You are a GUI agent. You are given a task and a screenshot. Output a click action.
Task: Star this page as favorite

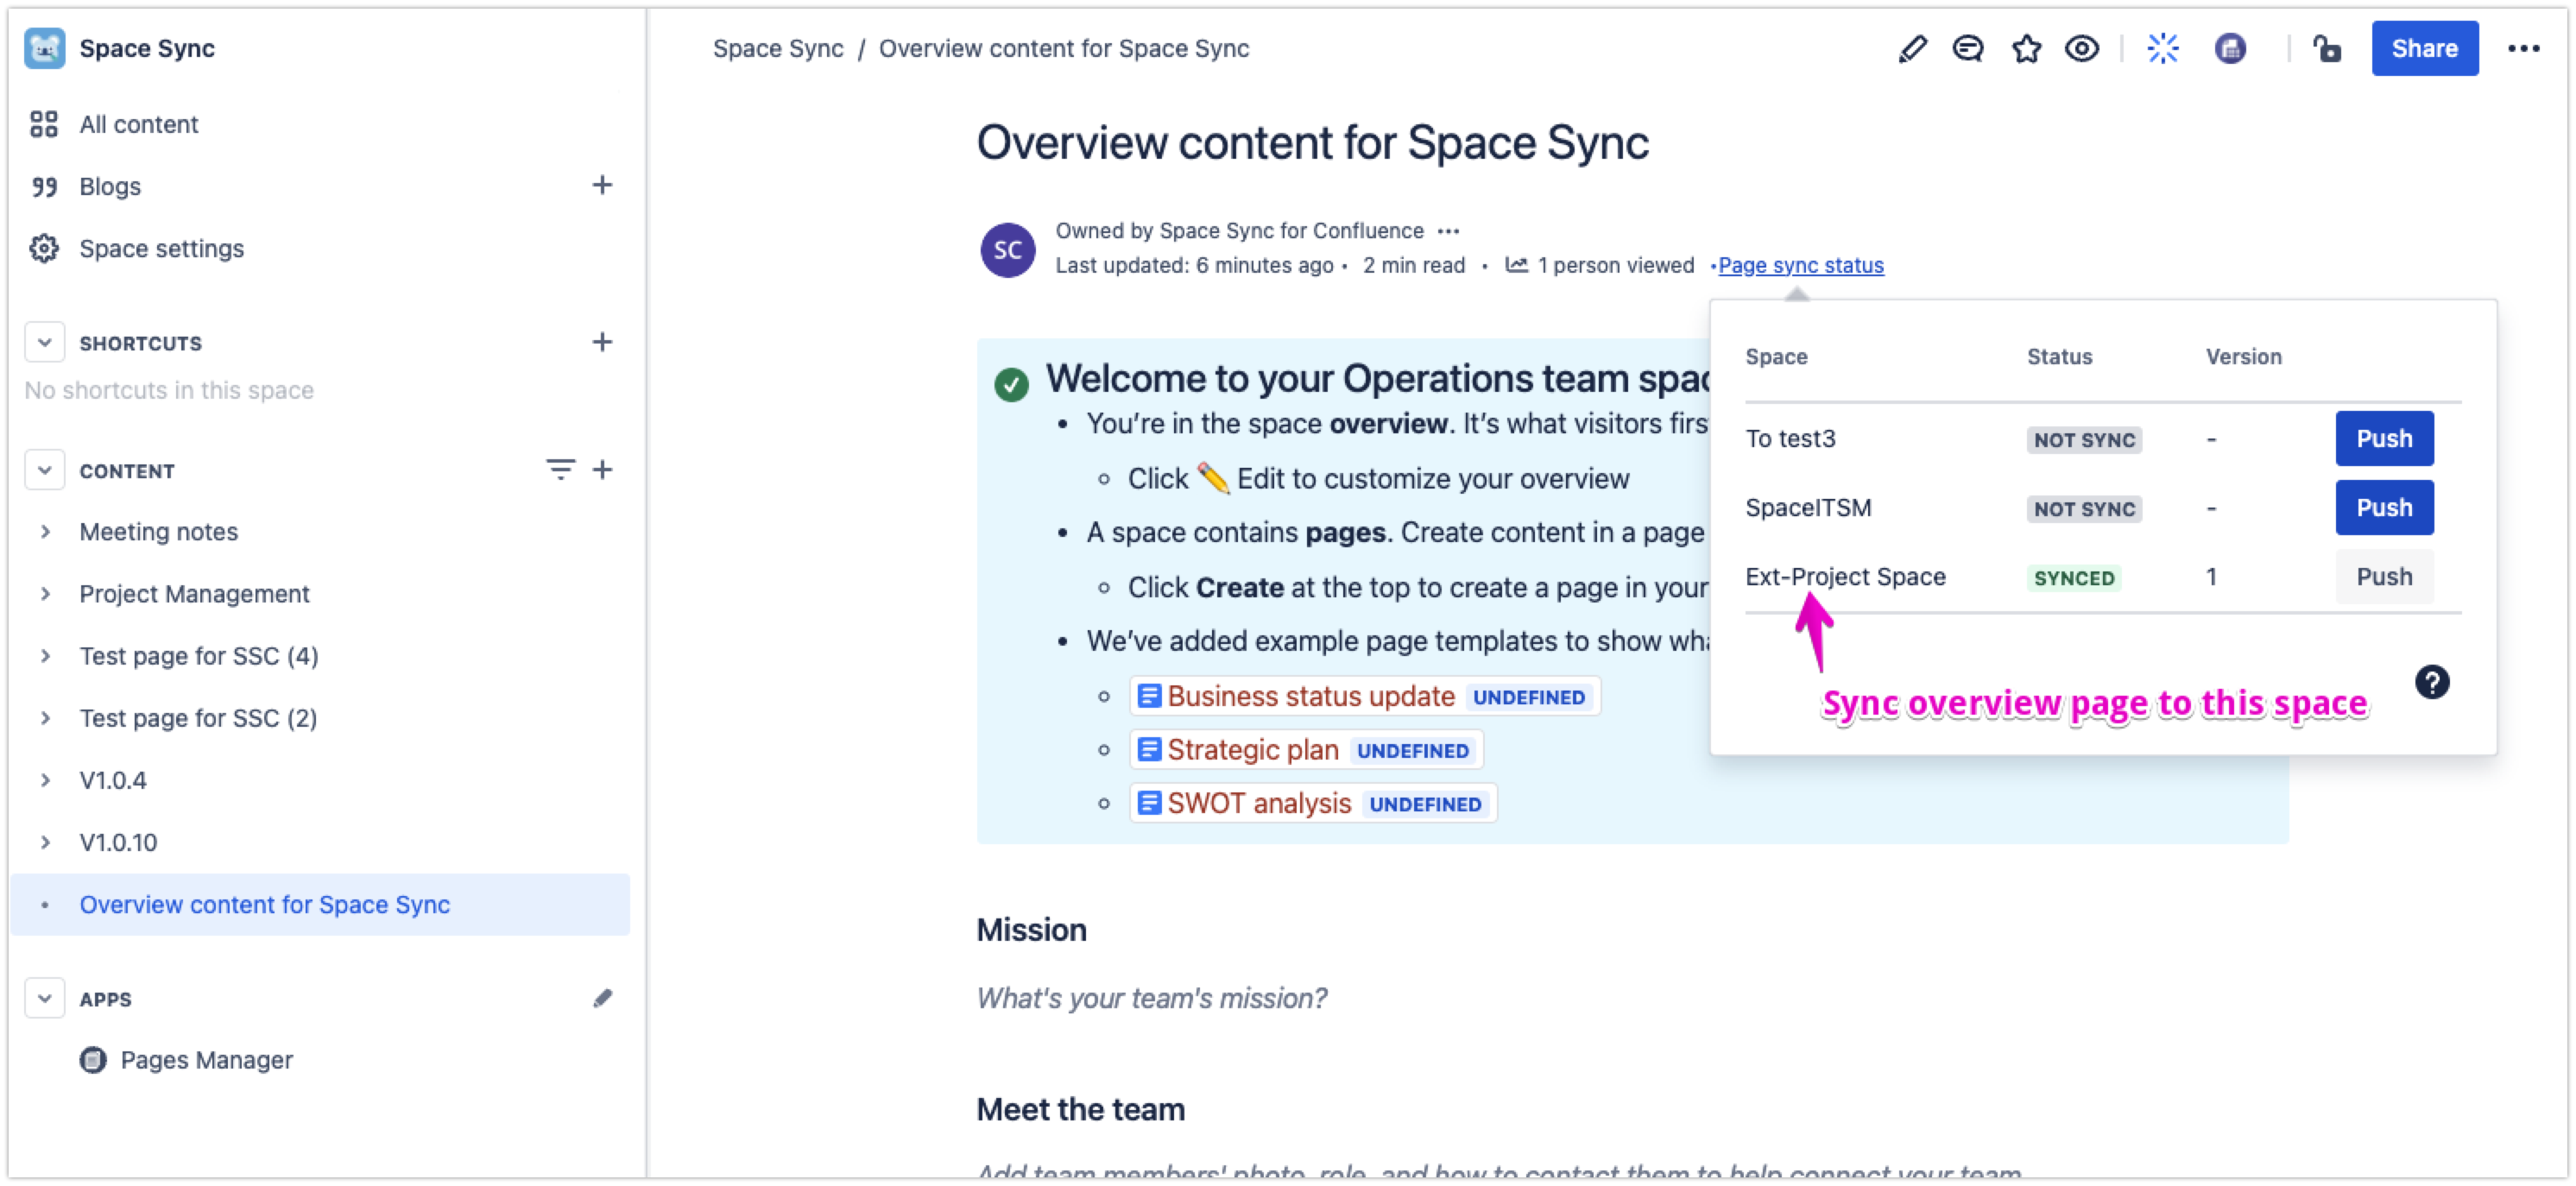click(x=2026, y=49)
